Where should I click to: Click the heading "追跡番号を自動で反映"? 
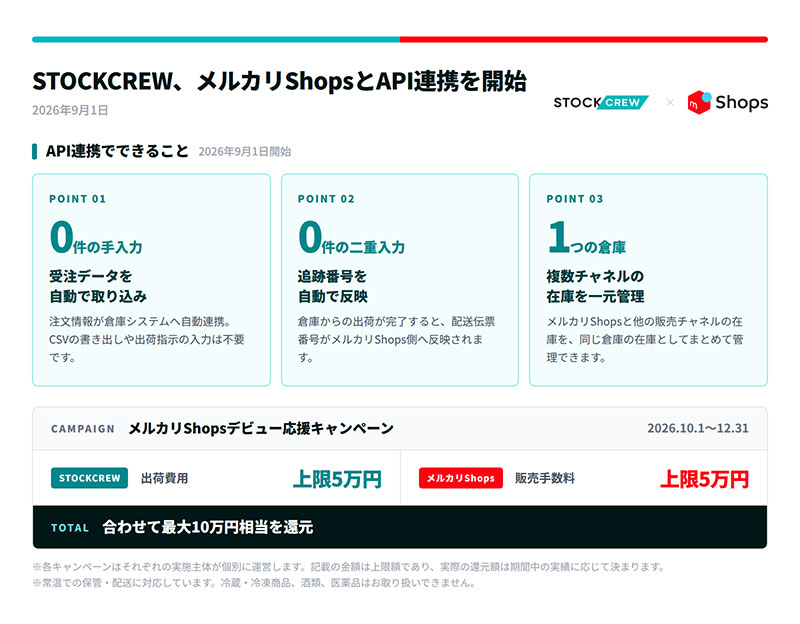(332, 286)
